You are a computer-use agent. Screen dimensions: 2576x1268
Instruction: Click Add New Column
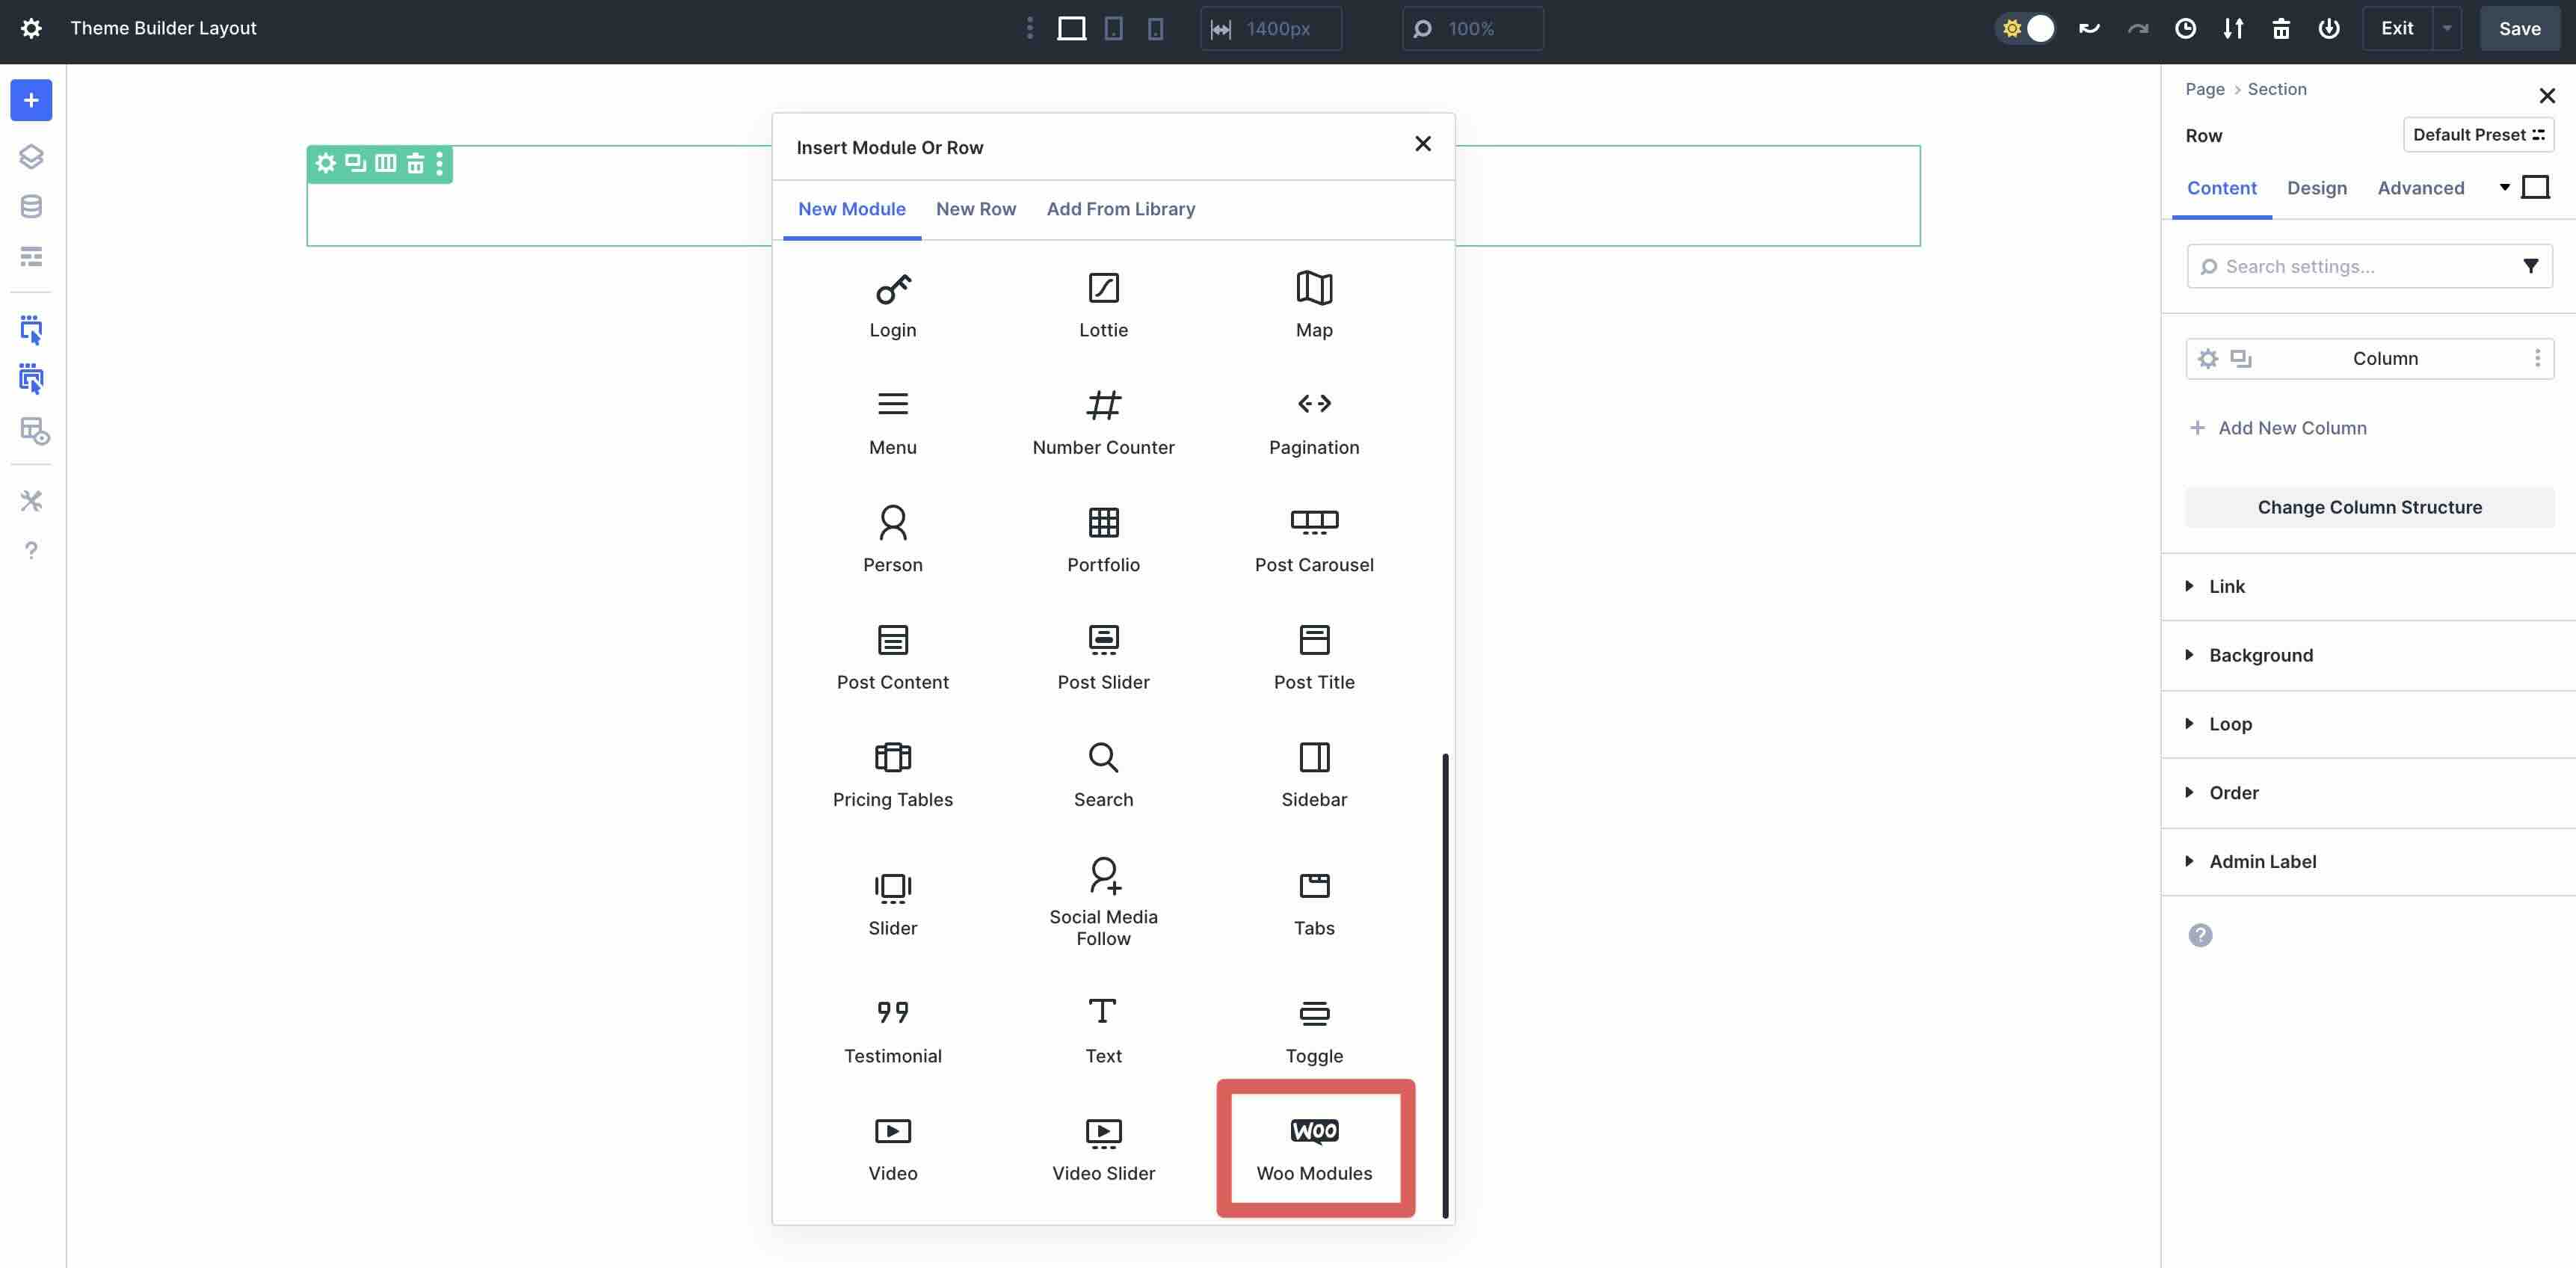2277,427
